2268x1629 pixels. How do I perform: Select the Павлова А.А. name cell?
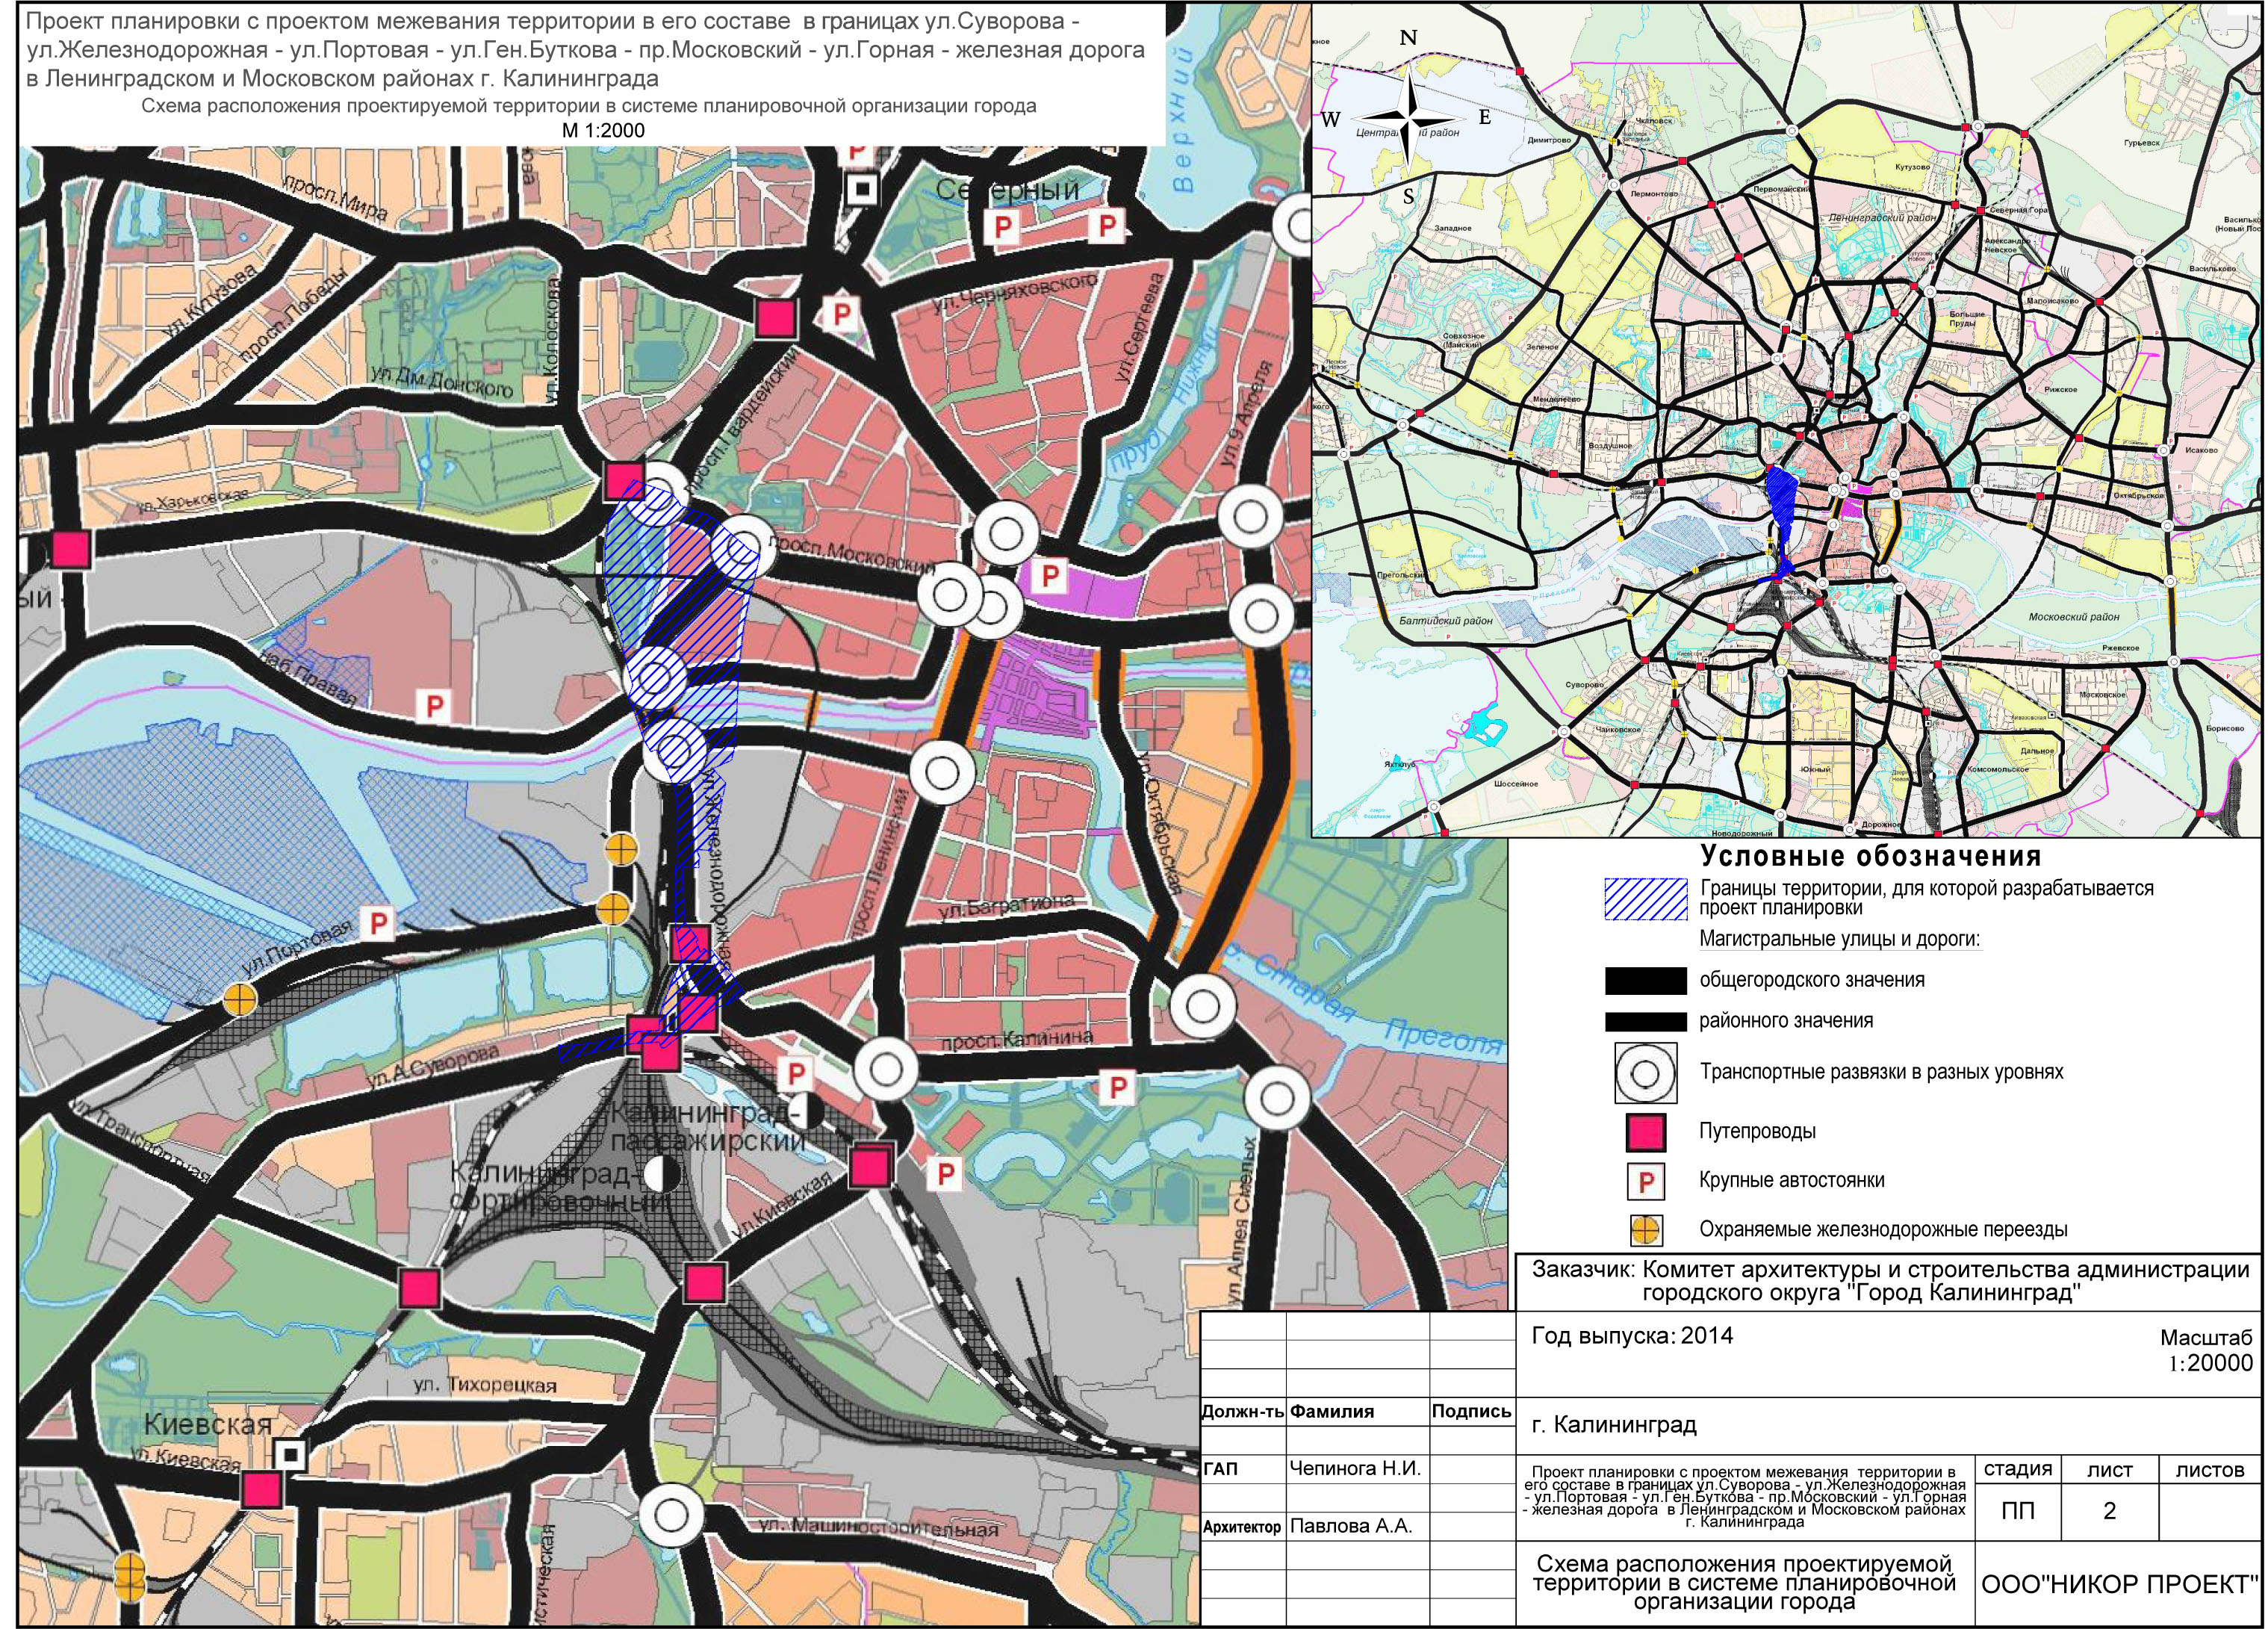pyautogui.click(x=1351, y=1526)
